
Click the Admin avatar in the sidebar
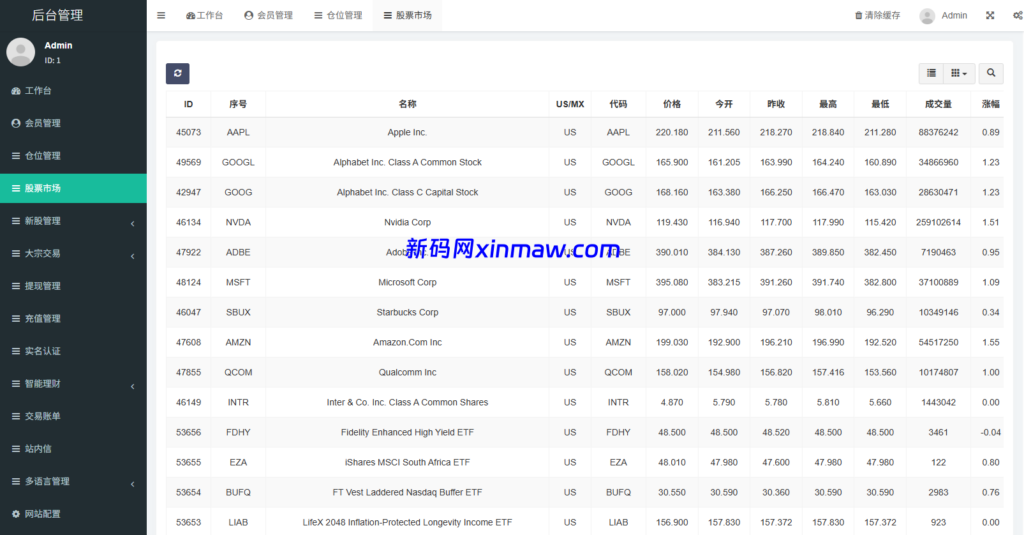21,52
